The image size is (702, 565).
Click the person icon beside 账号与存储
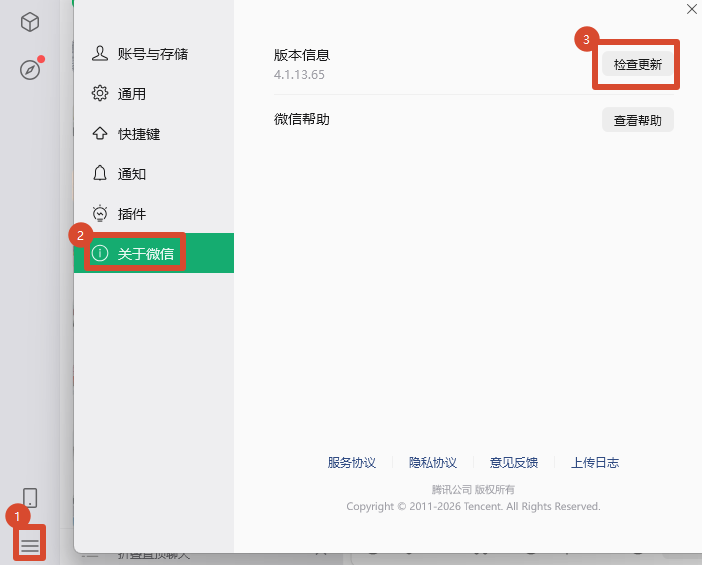(99, 53)
